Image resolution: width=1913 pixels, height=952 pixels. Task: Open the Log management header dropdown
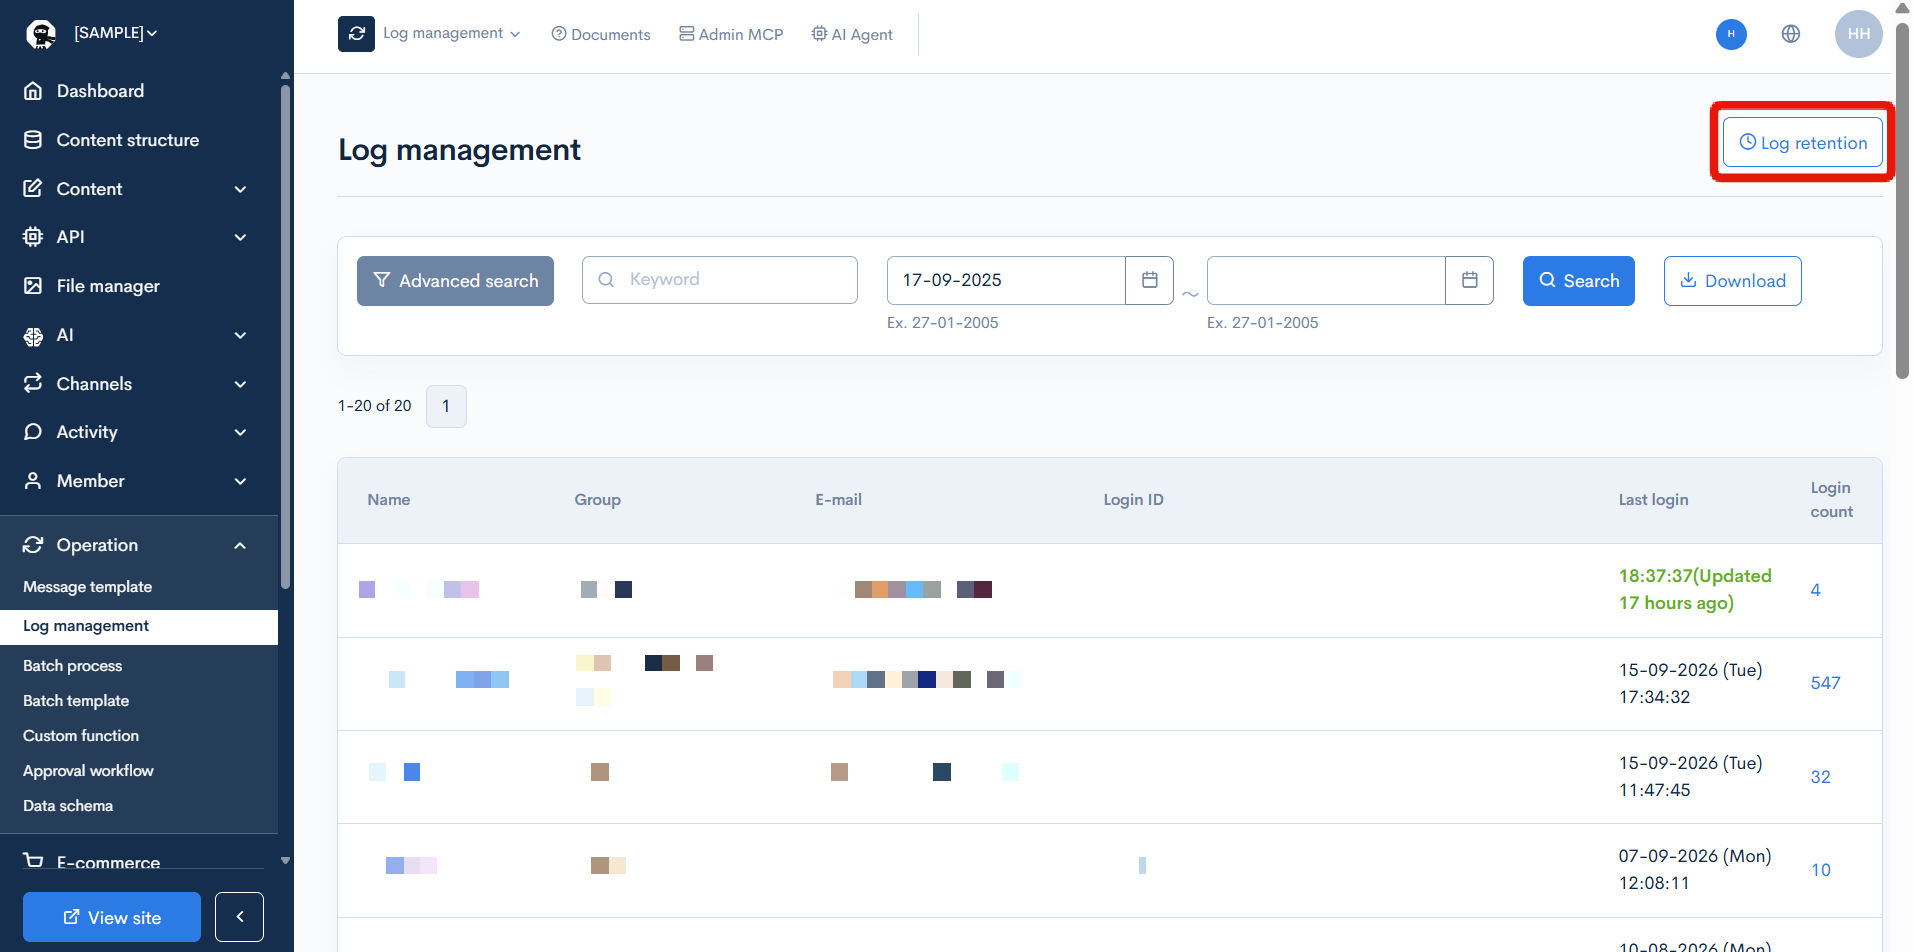[452, 33]
